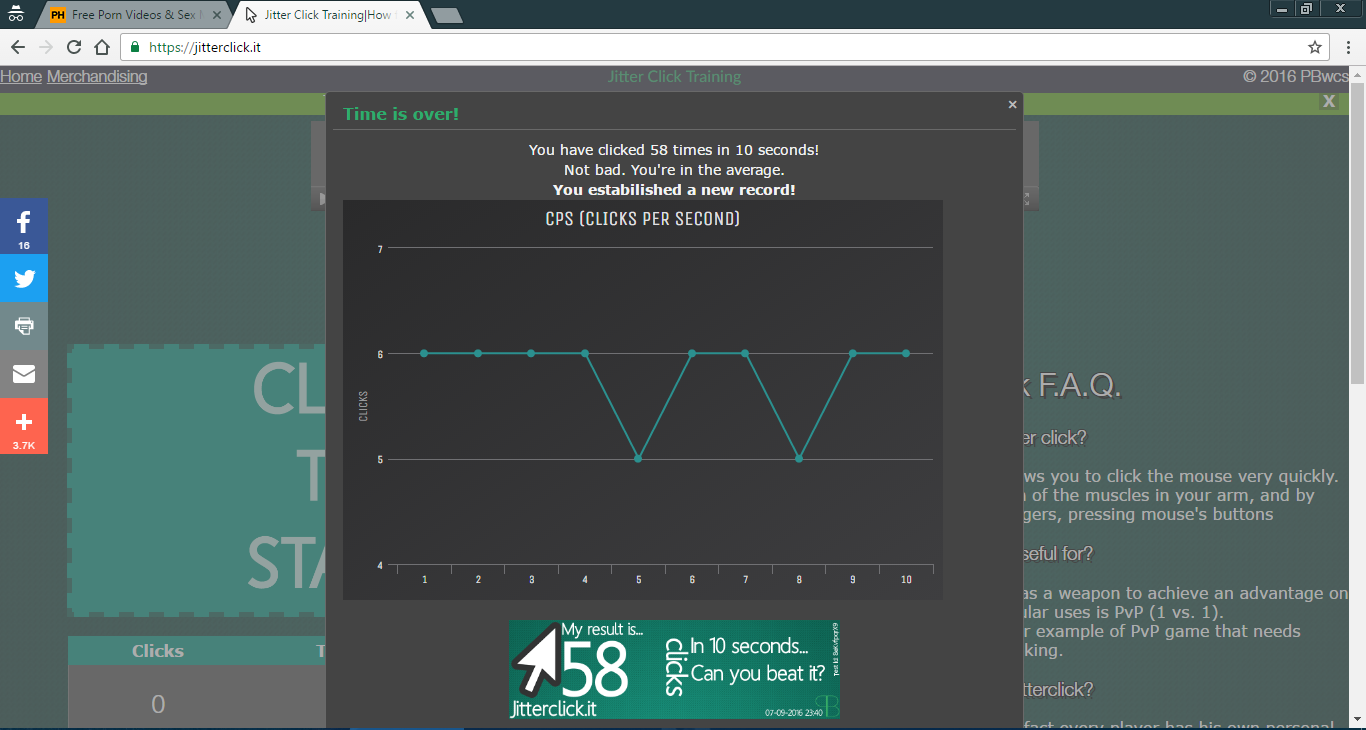Open a new browser tab
Viewport: 1366px width, 730px height.
coord(447,15)
